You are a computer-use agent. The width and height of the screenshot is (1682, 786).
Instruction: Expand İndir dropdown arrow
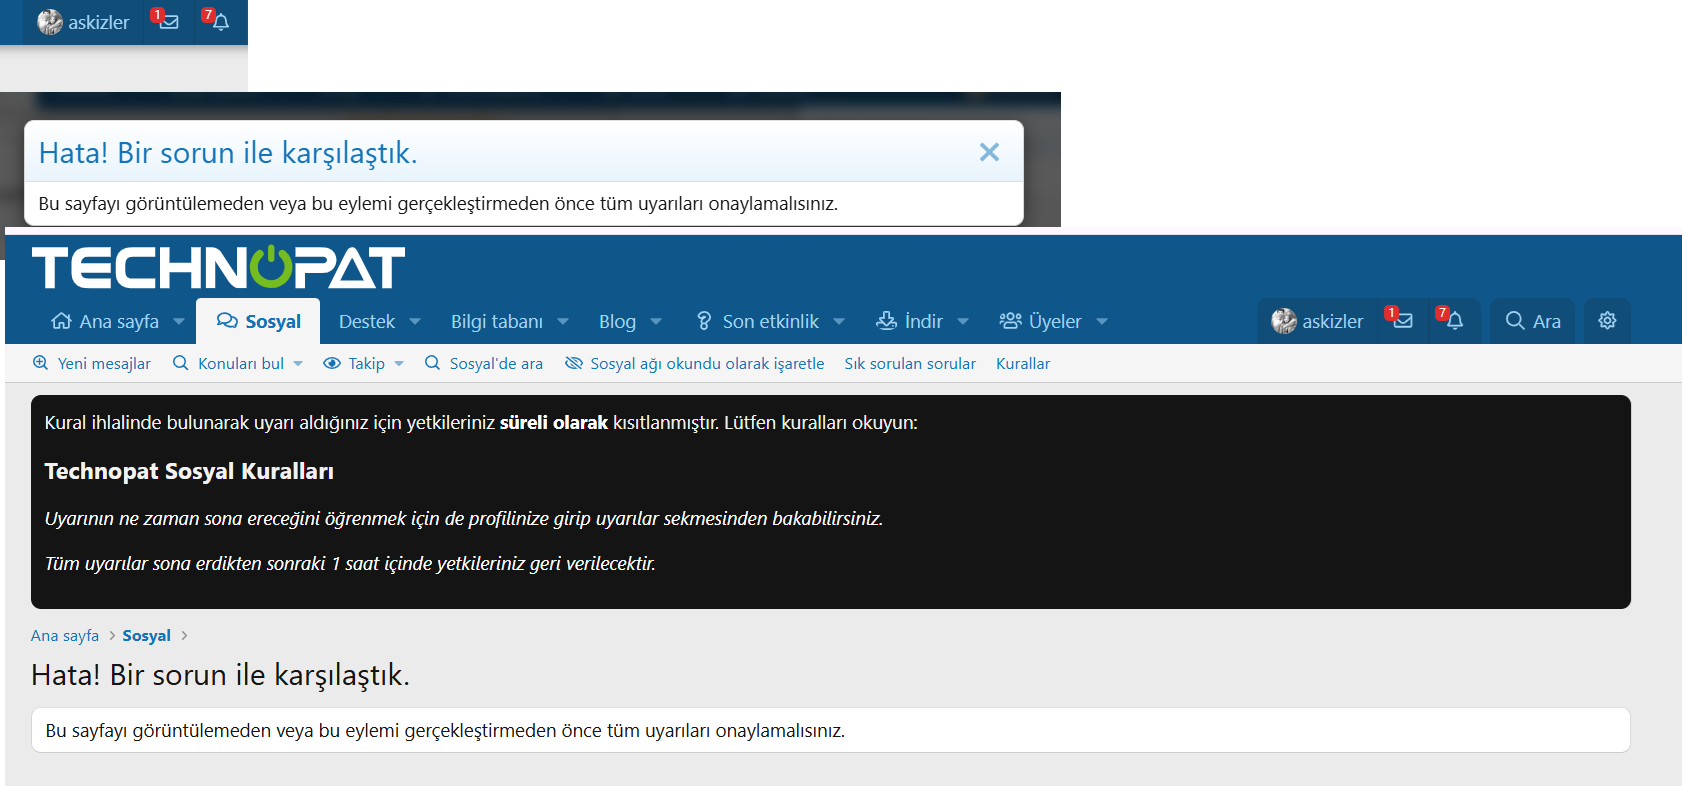tap(963, 321)
